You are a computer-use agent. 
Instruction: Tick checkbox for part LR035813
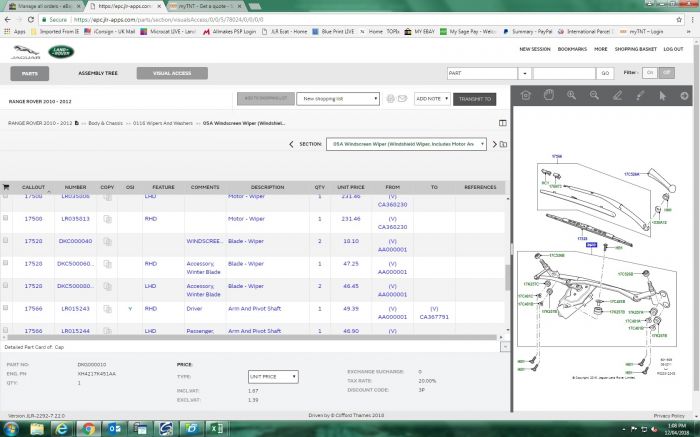5,218
